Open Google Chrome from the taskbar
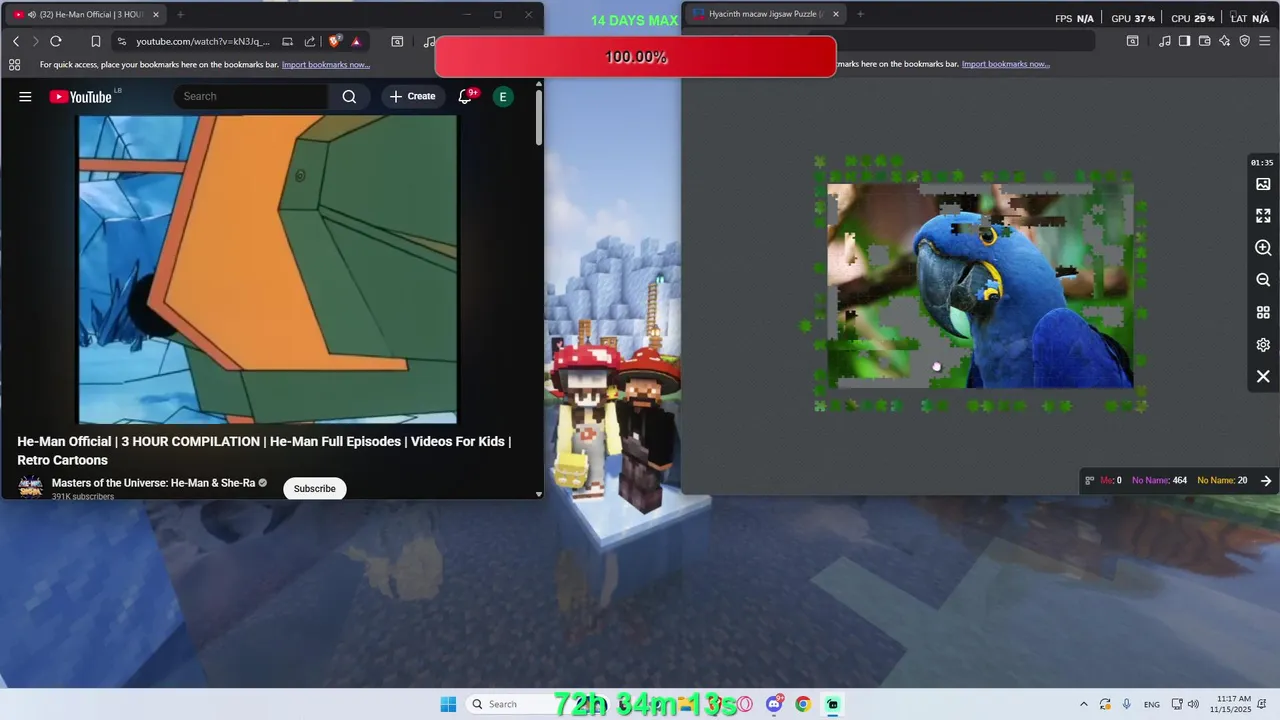 coord(803,704)
